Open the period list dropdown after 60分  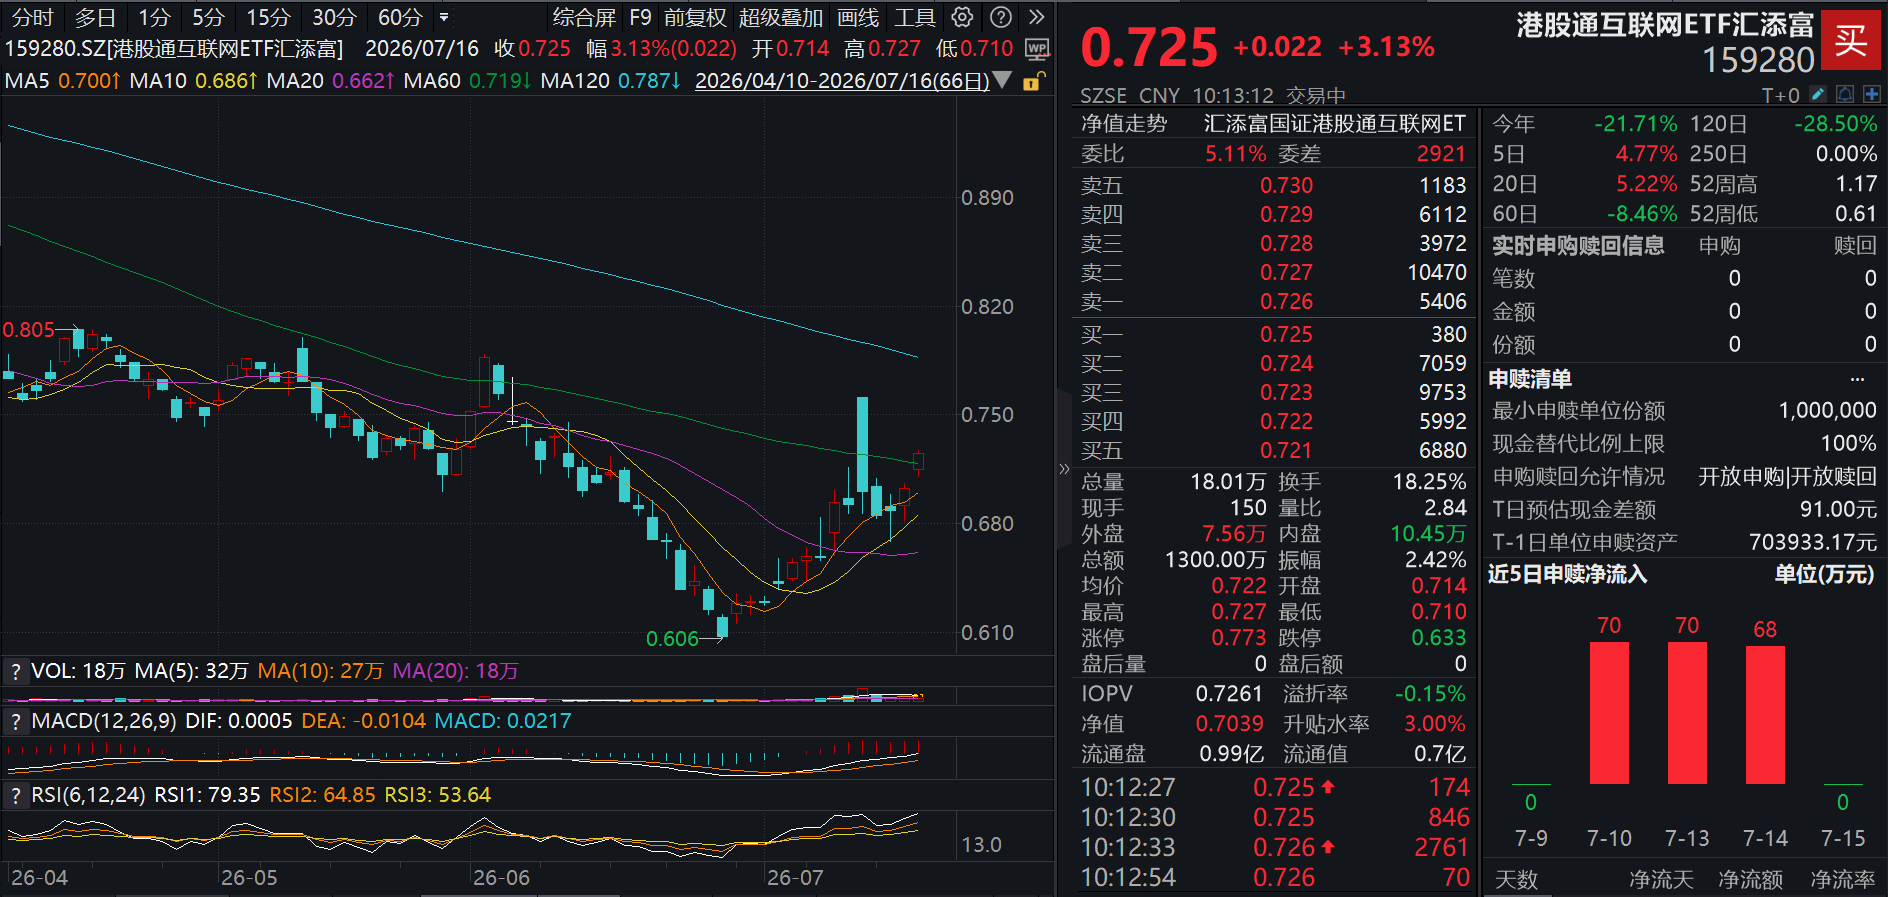tap(444, 17)
